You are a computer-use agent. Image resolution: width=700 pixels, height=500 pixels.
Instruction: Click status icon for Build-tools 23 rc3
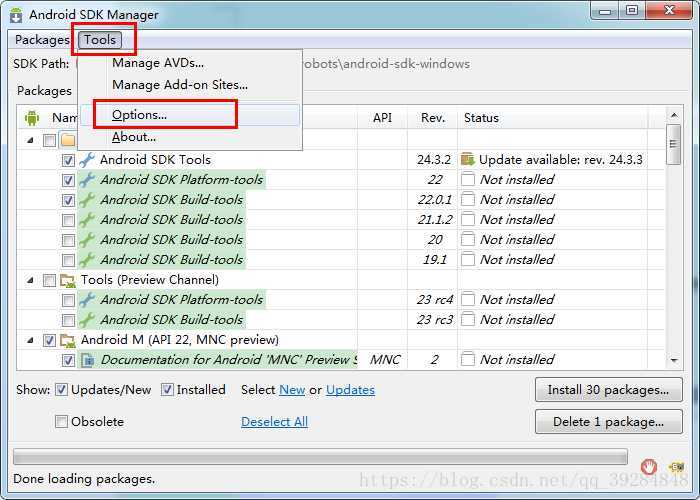click(467, 320)
